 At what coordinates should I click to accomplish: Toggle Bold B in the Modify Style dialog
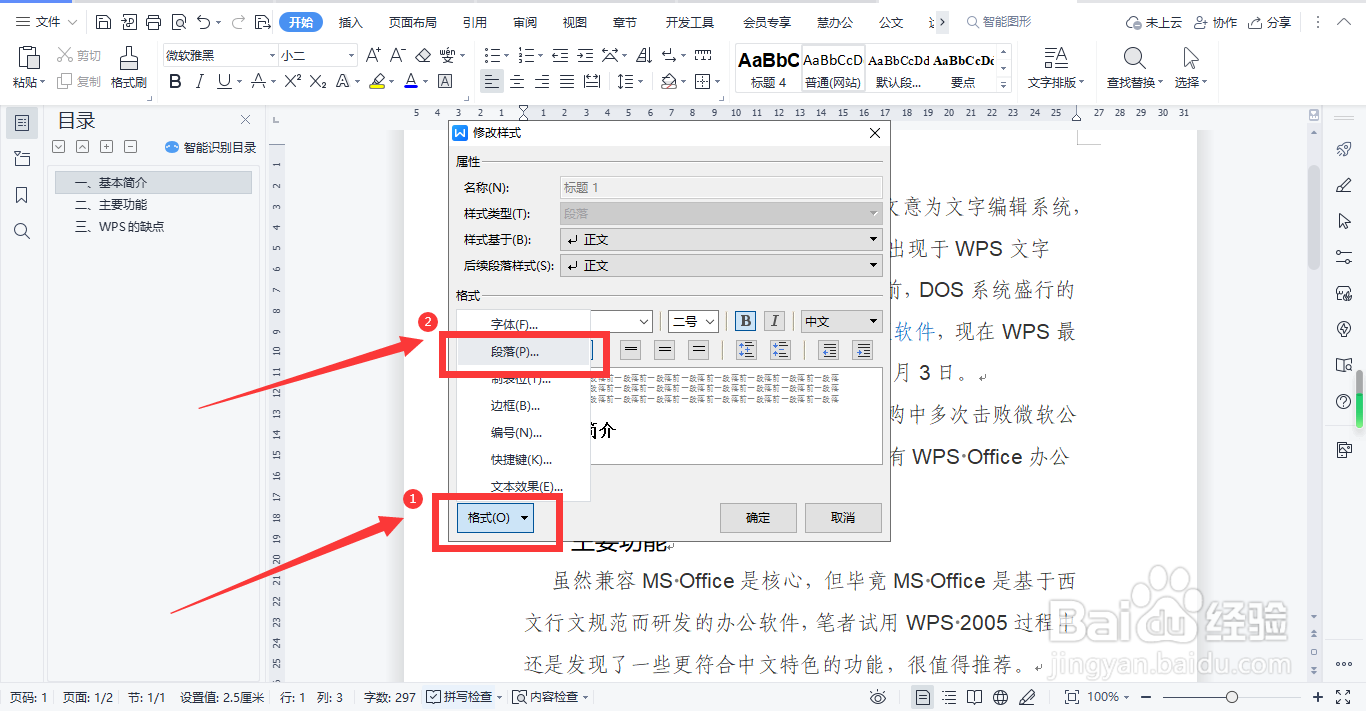pos(745,321)
